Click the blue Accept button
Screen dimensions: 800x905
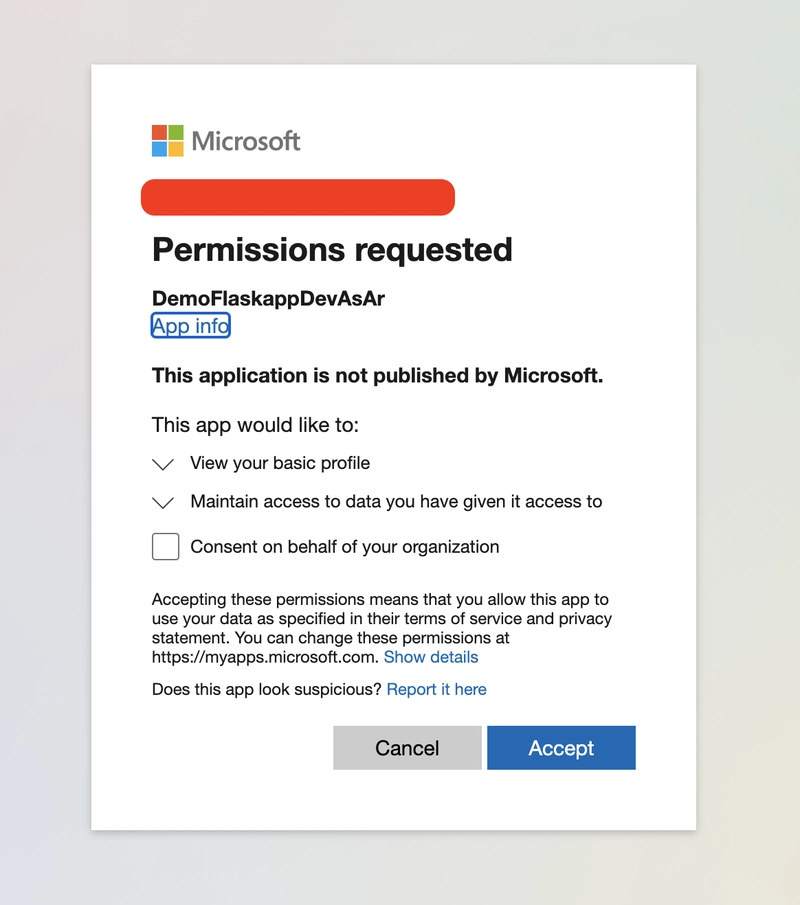pos(561,748)
